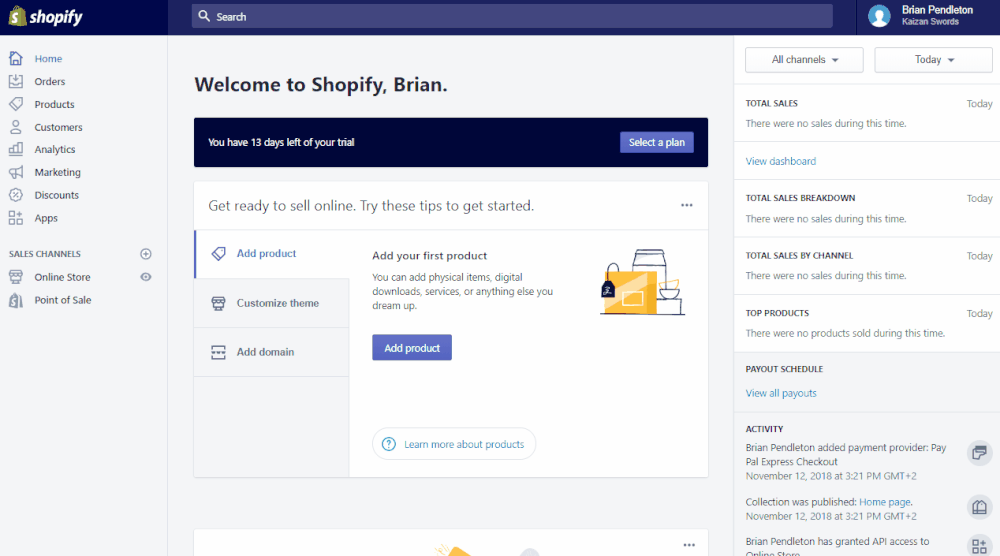Click the Customers person icon

[x=16, y=127]
